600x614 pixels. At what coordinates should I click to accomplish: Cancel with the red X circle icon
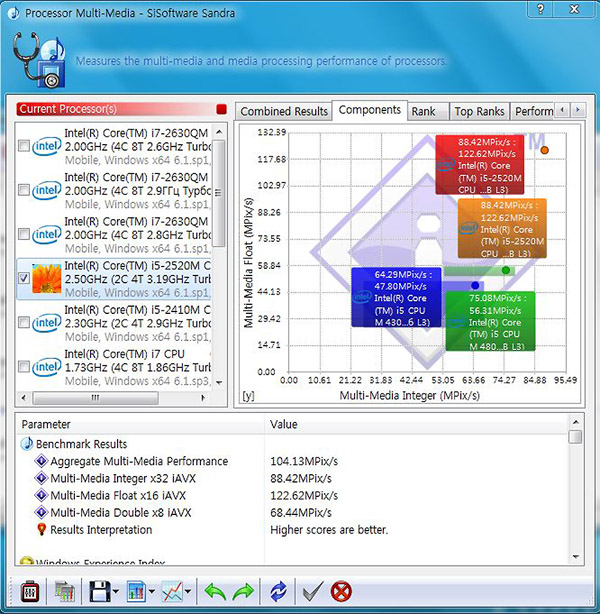(341, 592)
